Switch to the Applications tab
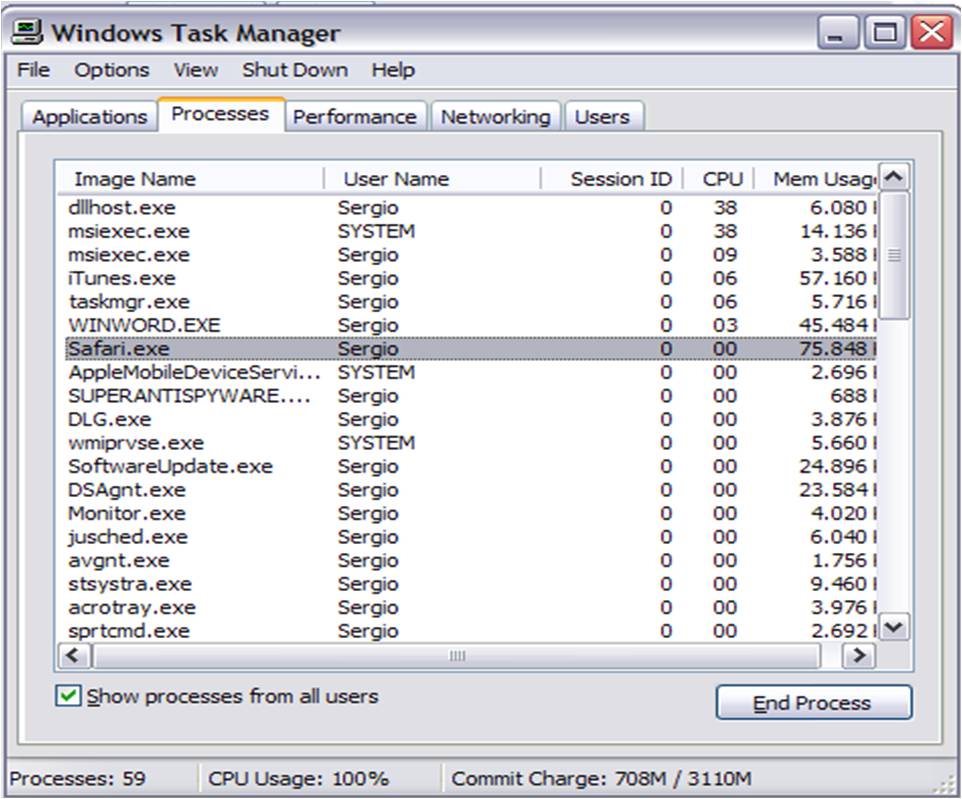The height and width of the screenshot is (799, 962). 90,117
